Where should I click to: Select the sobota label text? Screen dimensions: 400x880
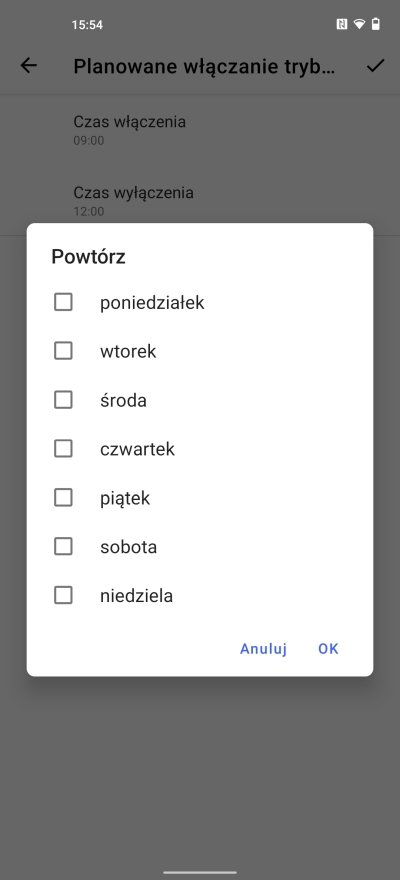pos(128,547)
